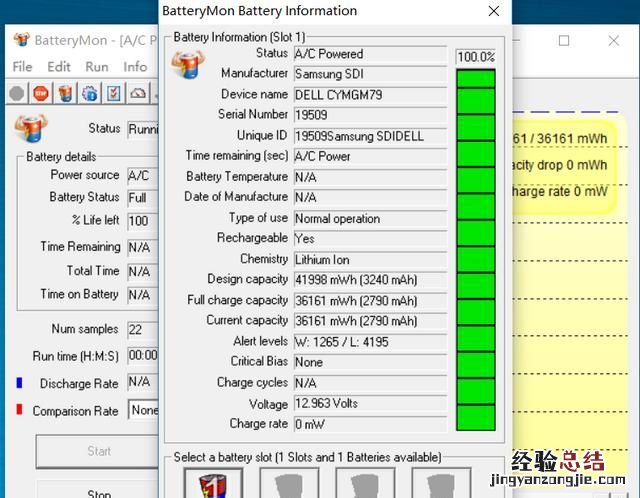
Task: Open the Run menu
Action: click(x=97, y=67)
